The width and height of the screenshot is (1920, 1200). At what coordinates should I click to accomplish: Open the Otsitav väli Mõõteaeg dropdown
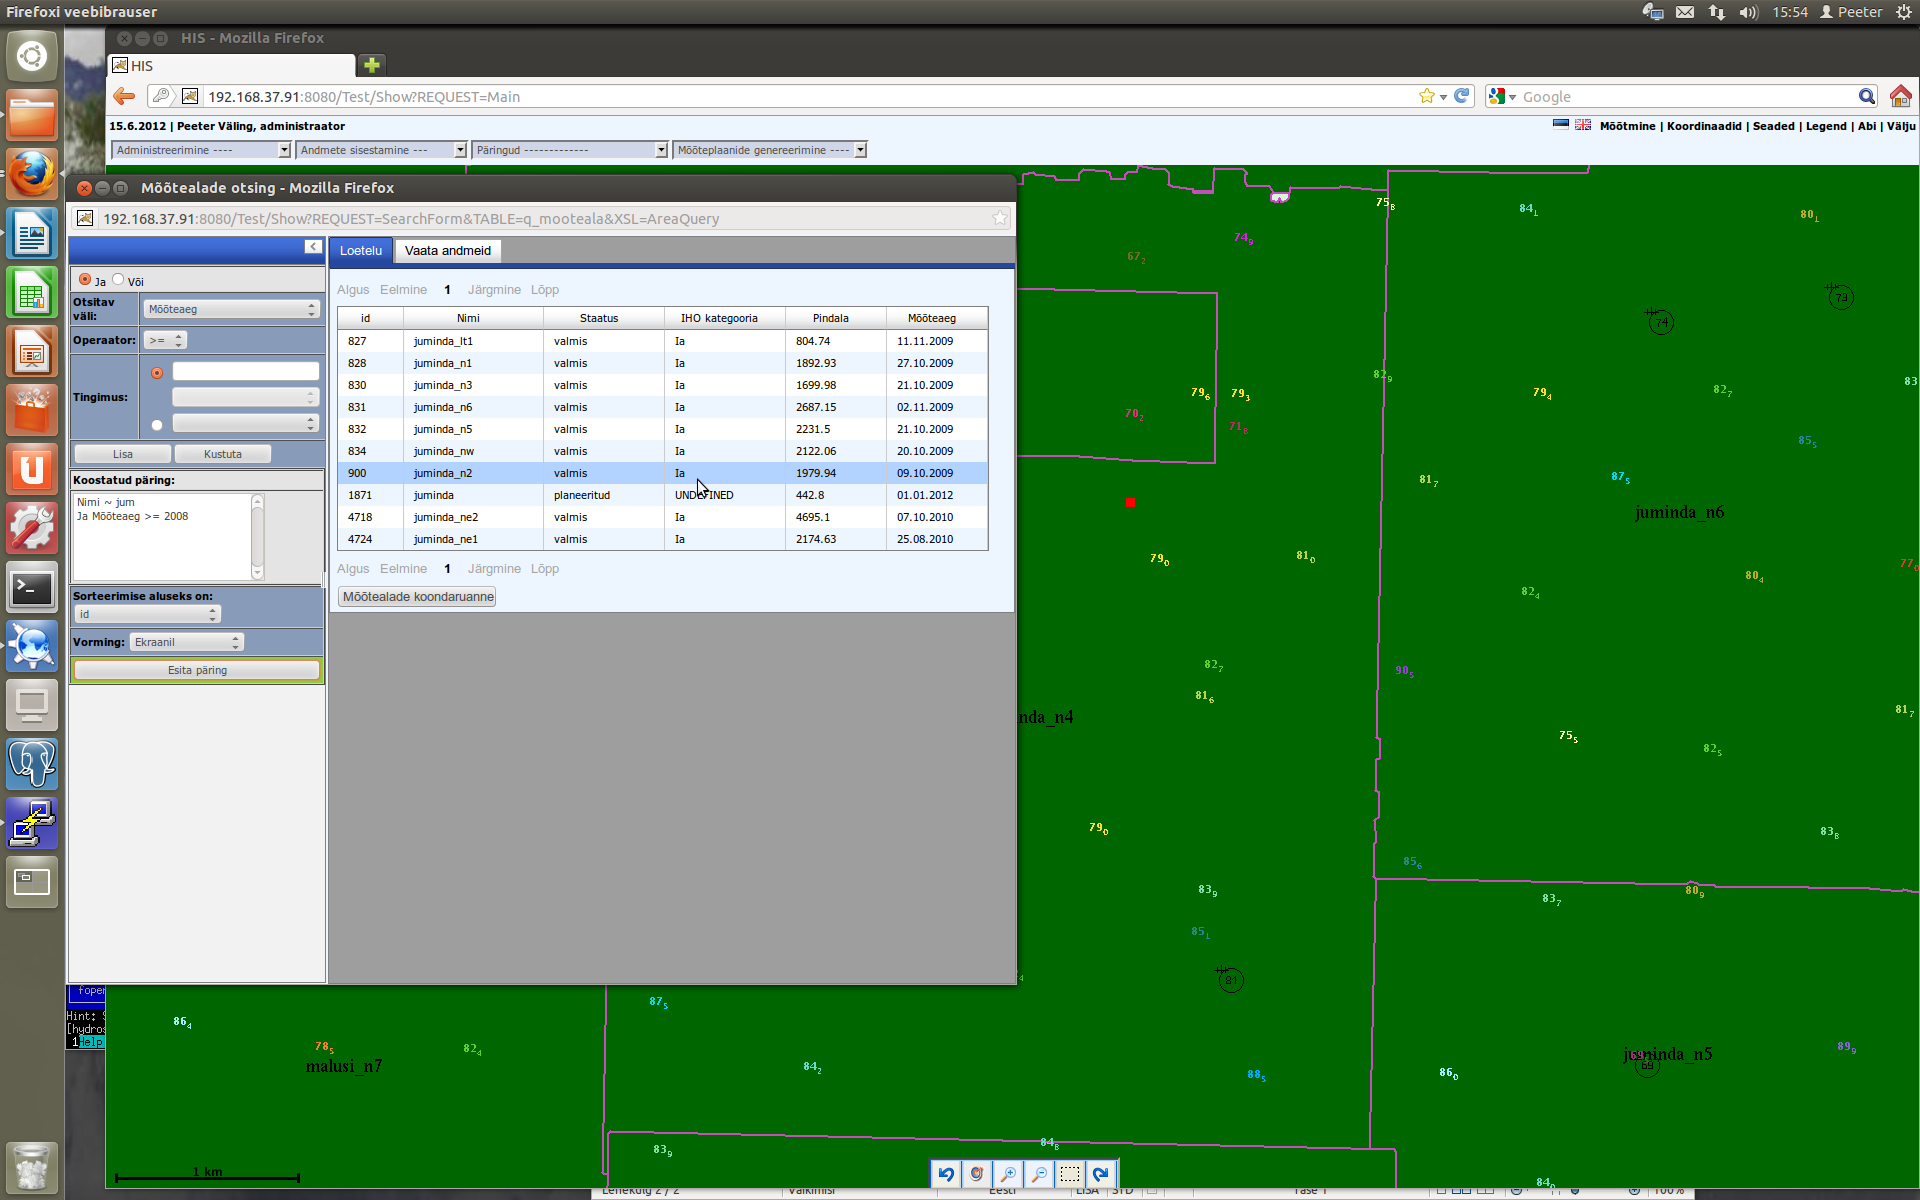click(x=231, y=310)
